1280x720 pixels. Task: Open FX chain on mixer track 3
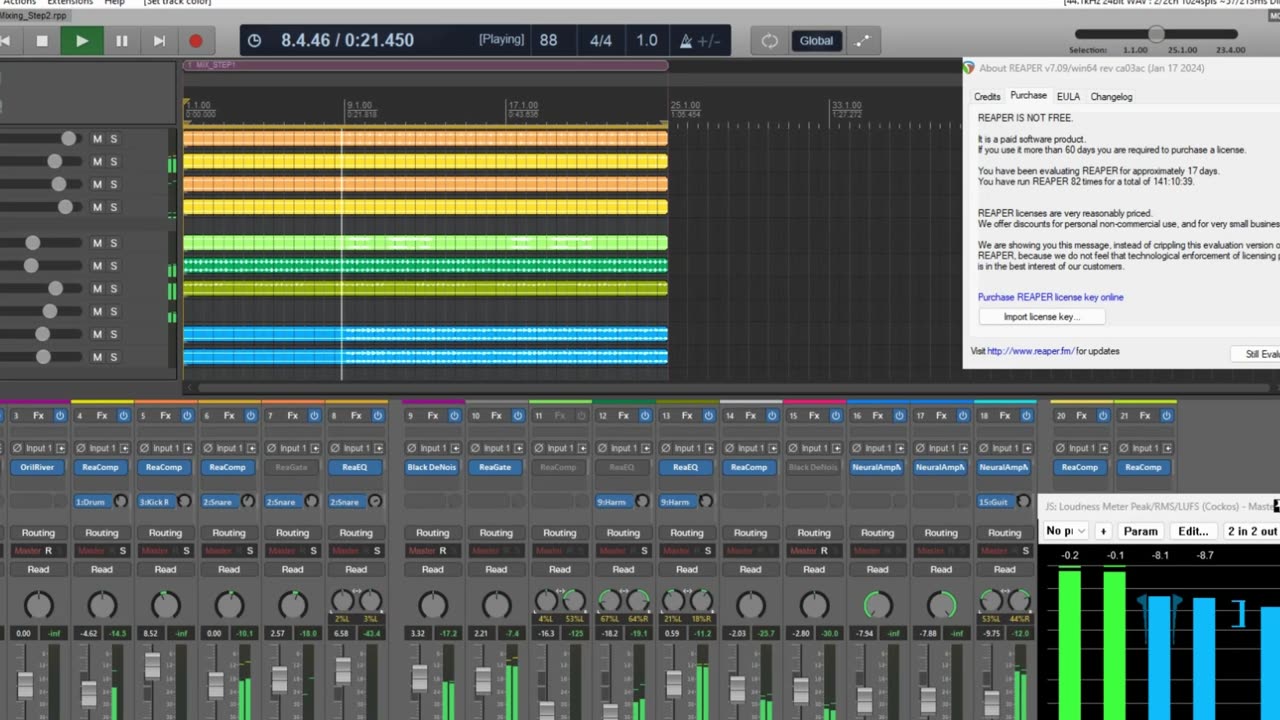(38, 415)
